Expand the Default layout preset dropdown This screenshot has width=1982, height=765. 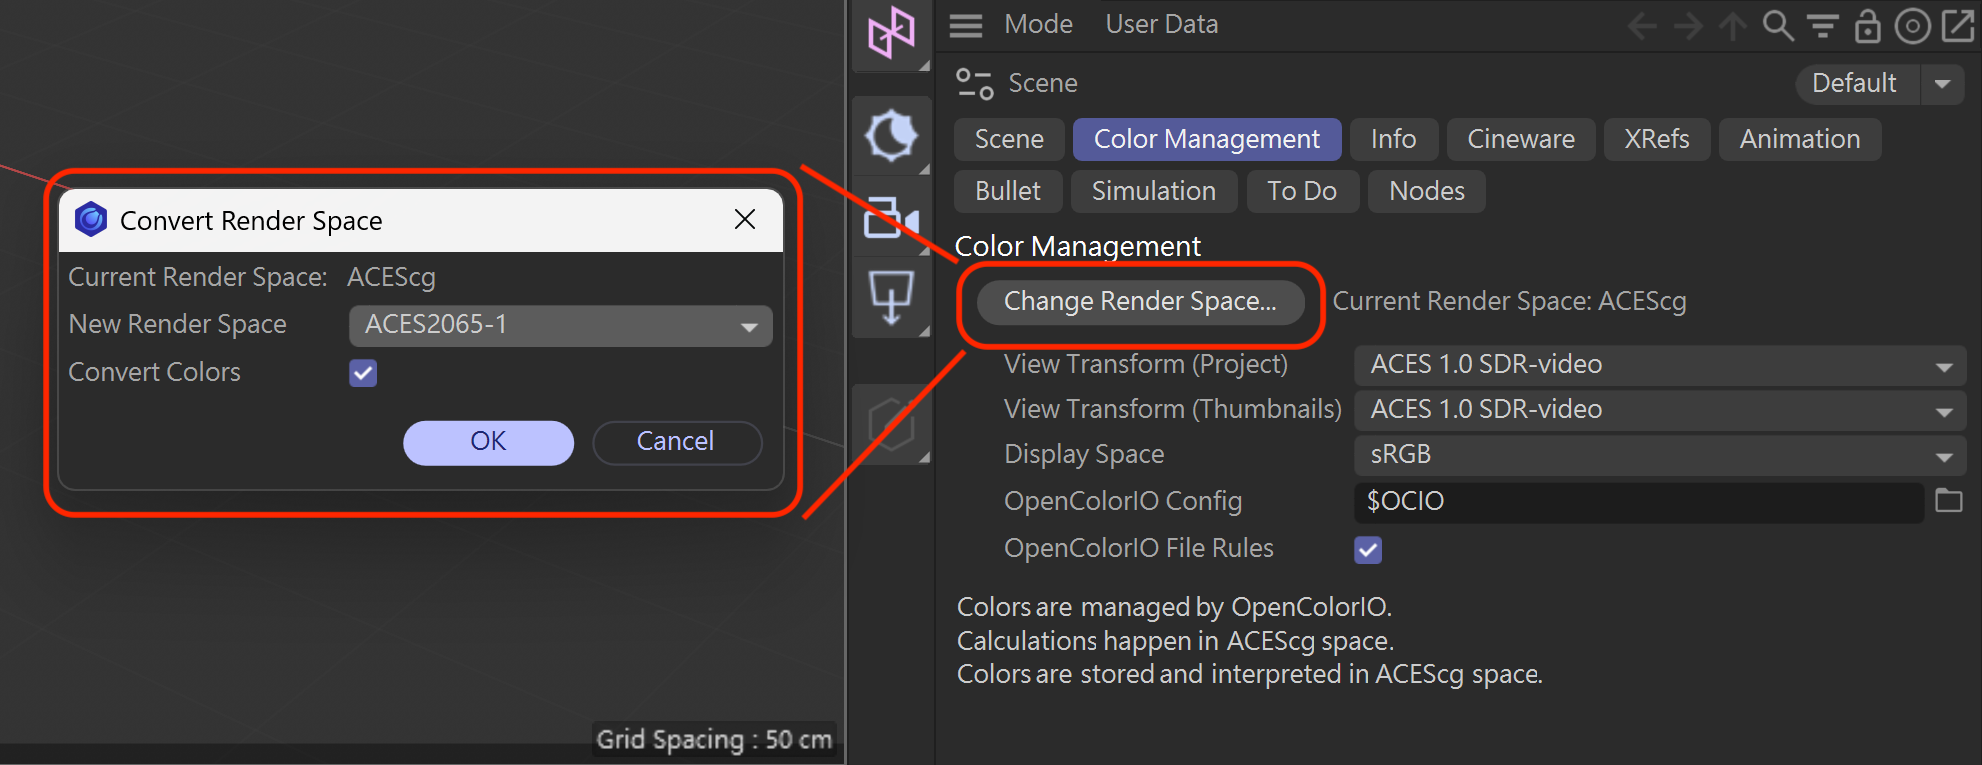[x=1942, y=84]
